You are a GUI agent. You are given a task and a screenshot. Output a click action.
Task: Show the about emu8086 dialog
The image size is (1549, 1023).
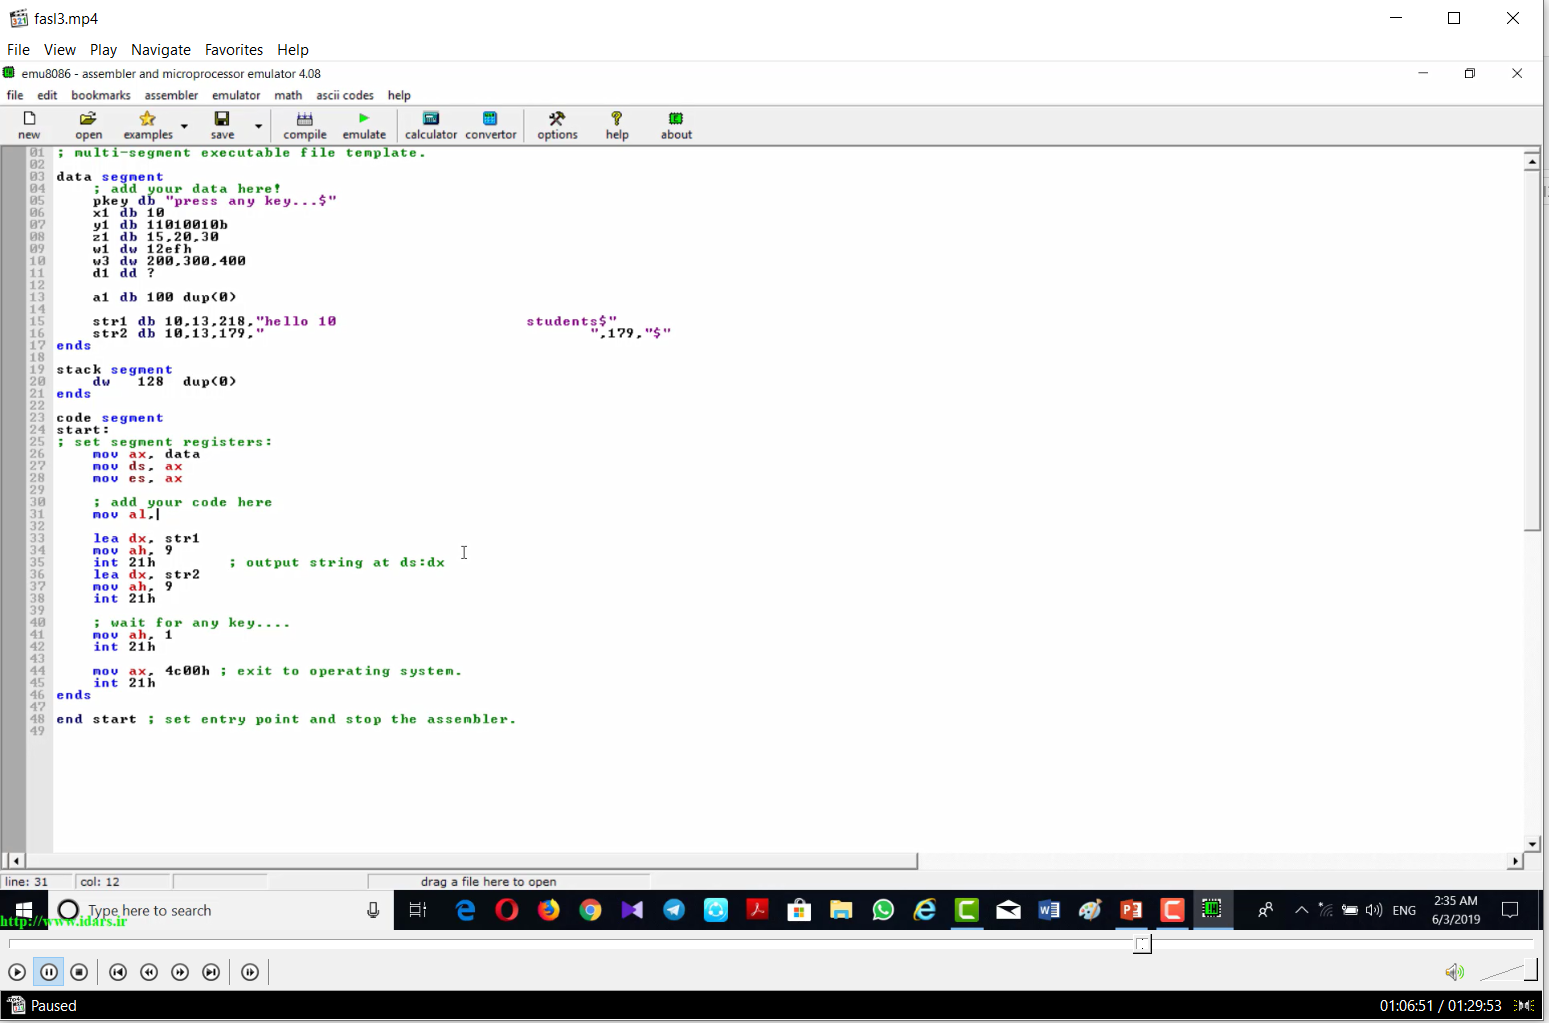(x=676, y=125)
